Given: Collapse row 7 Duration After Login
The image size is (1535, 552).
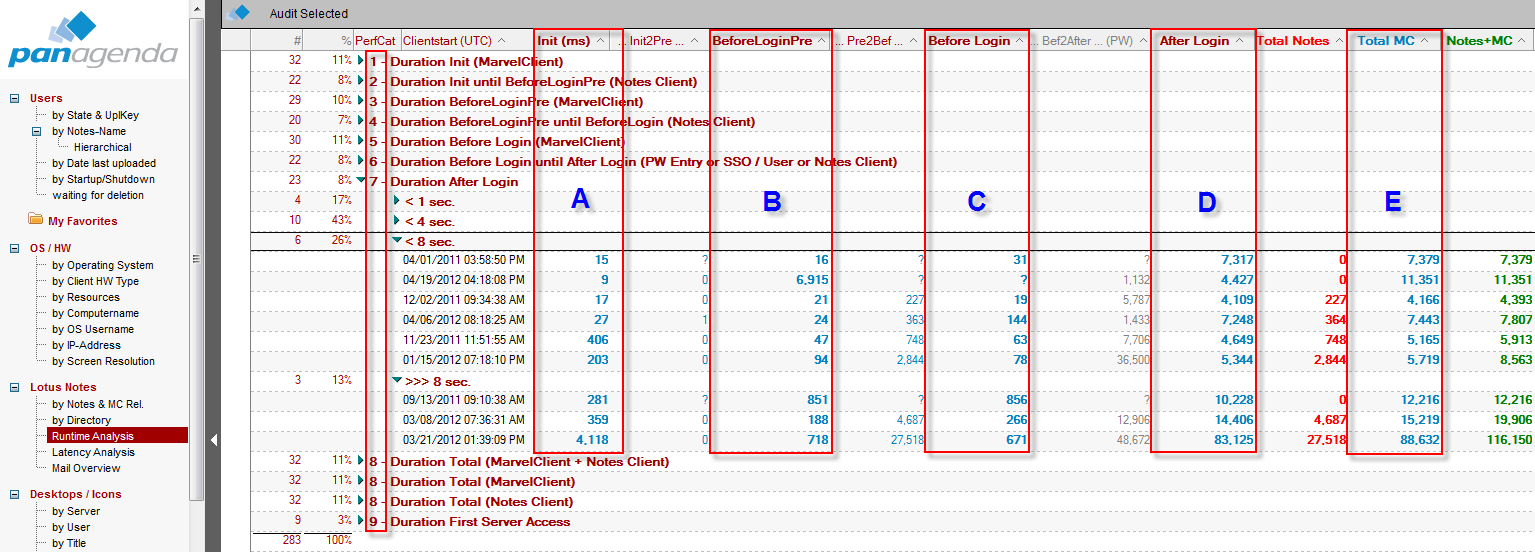Looking at the screenshot, I should click(x=361, y=181).
